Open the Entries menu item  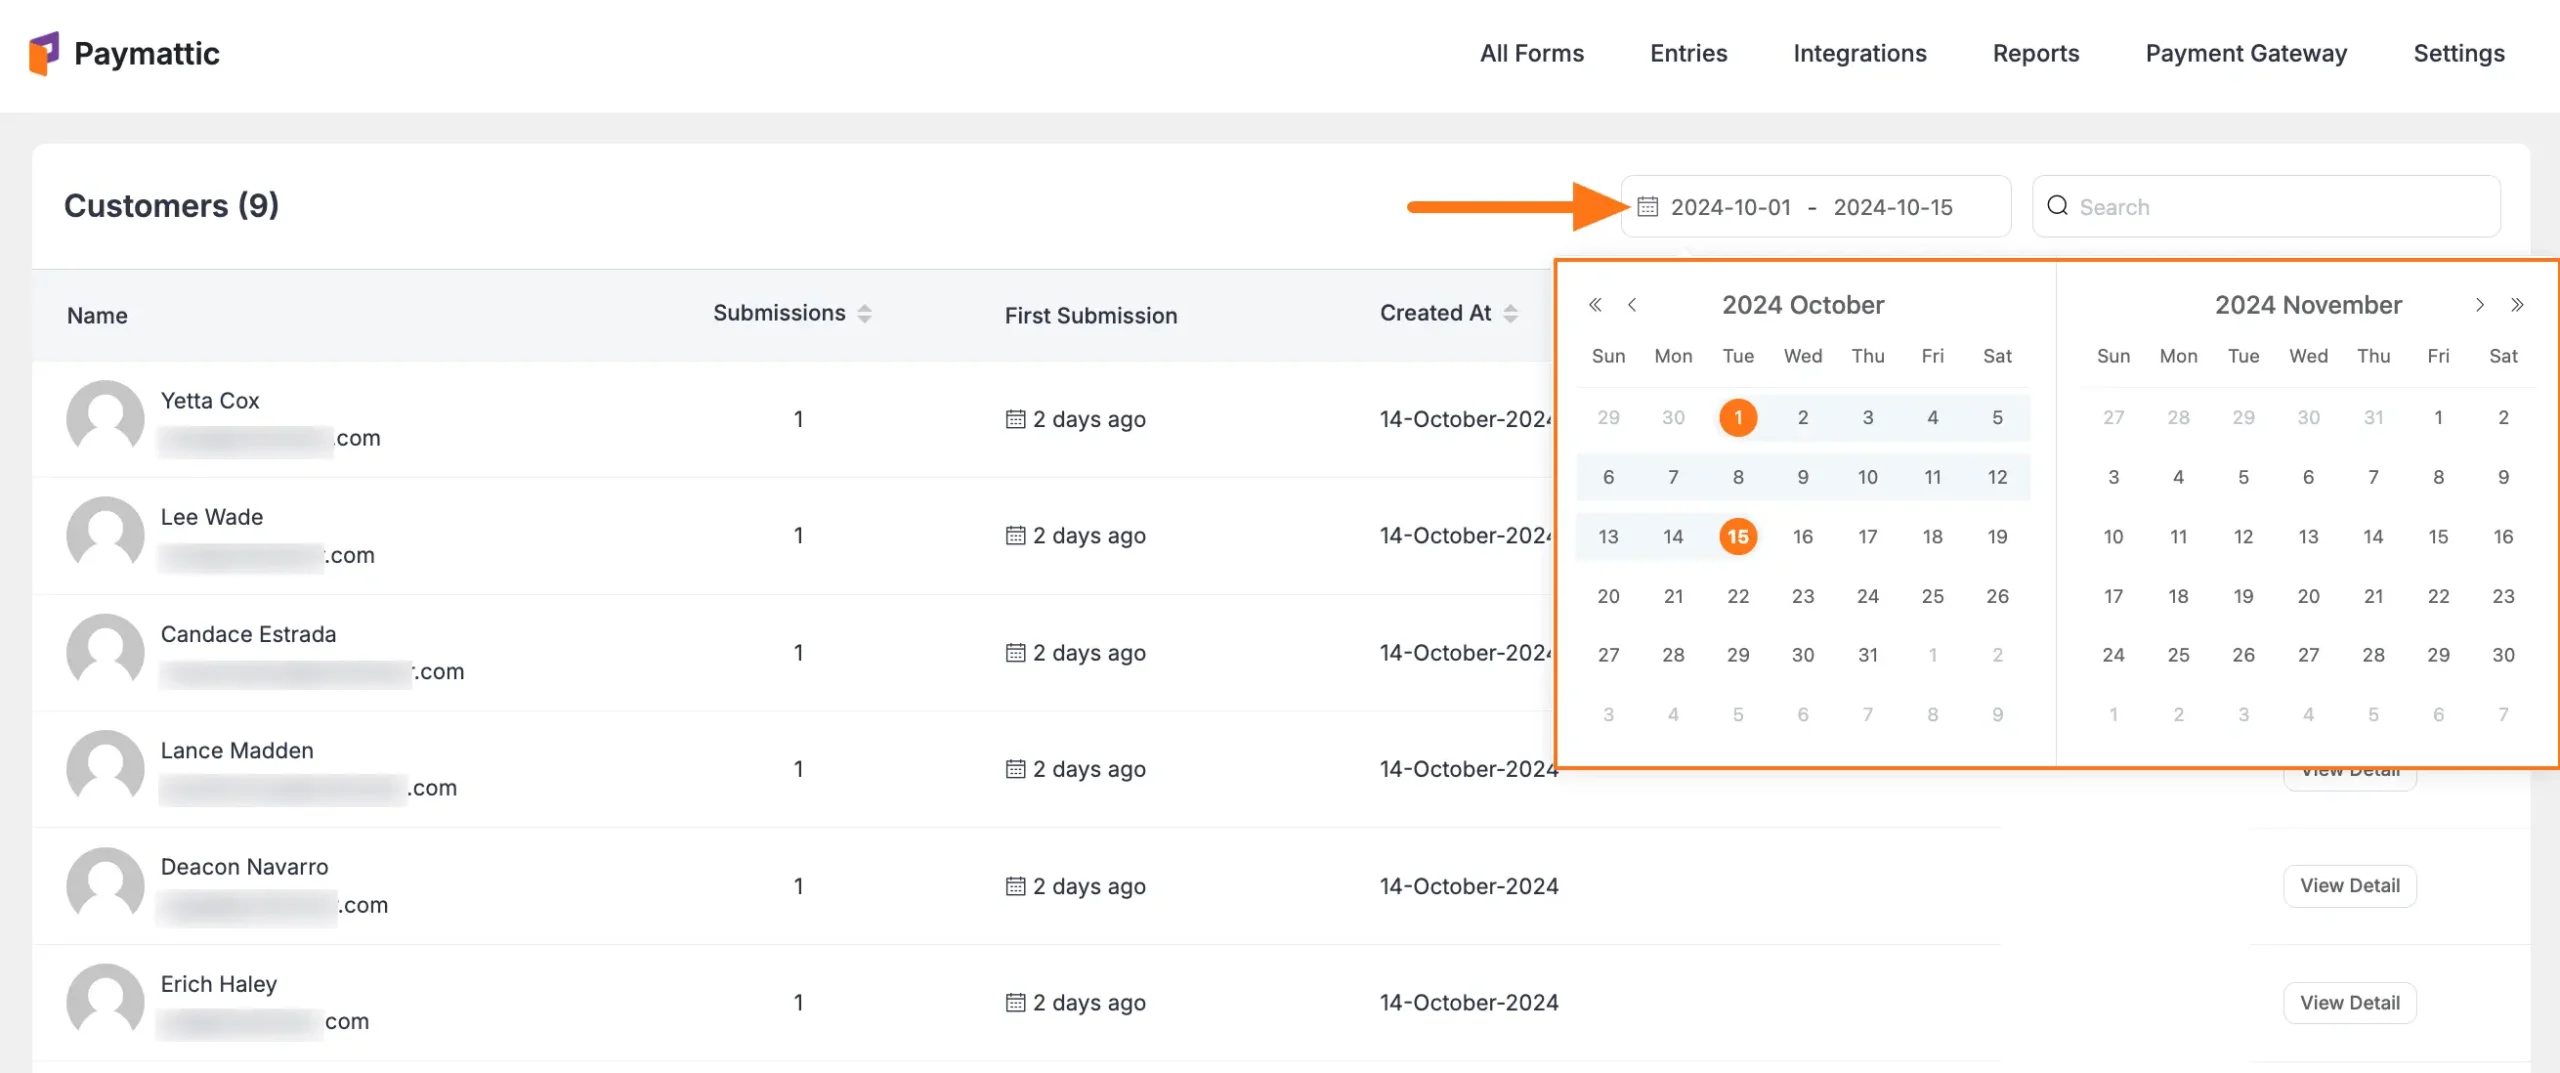1687,53
